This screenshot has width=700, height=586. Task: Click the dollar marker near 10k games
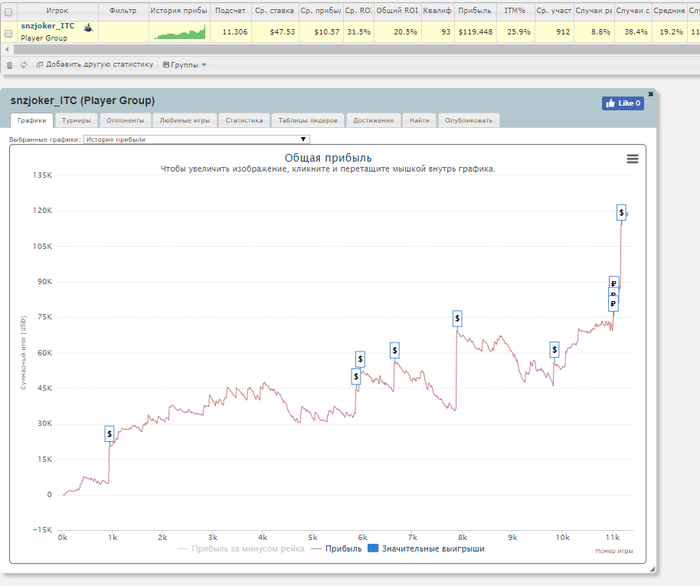coord(554,349)
